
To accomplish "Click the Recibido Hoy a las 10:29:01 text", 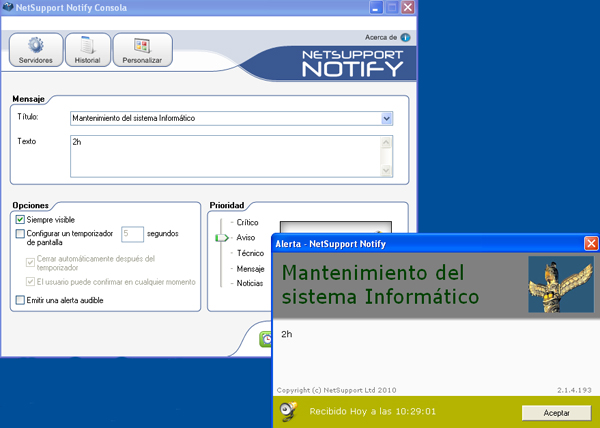I will (x=373, y=412).
